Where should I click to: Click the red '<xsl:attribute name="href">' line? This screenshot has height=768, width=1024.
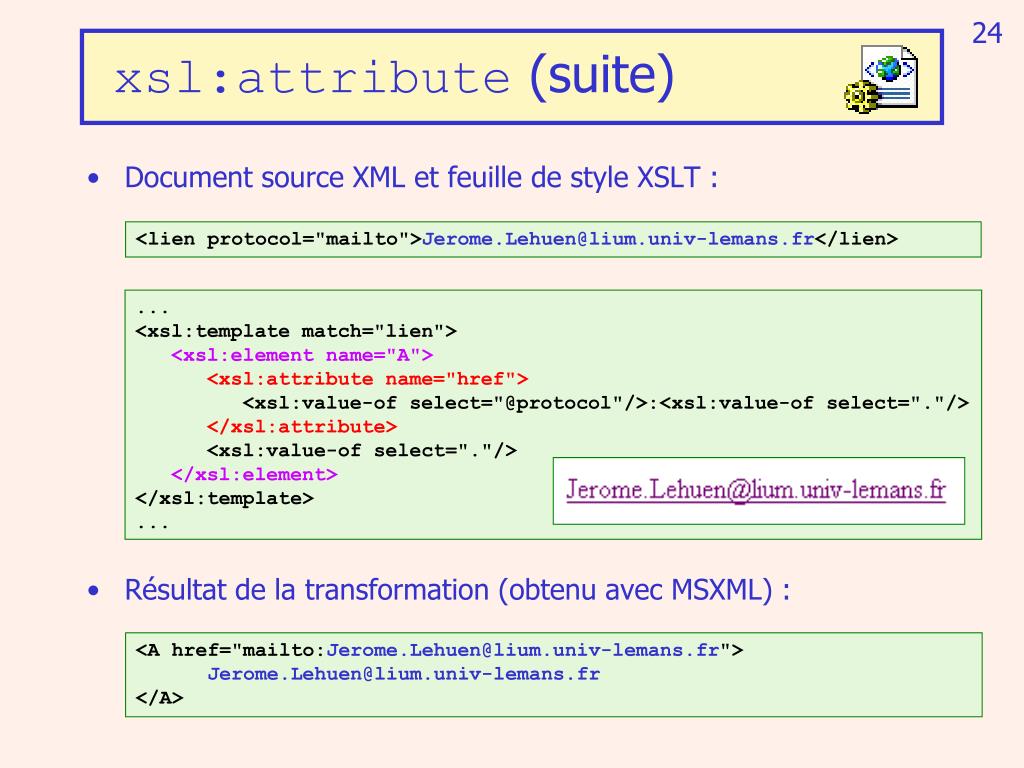368,379
